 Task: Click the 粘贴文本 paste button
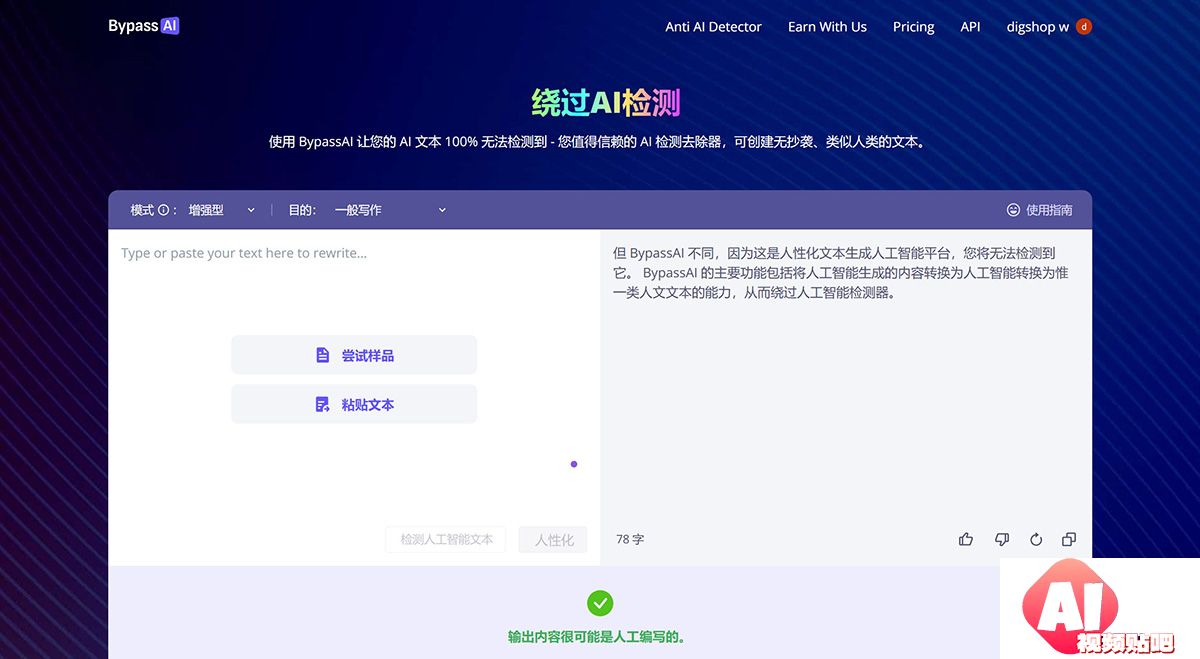pyautogui.click(x=354, y=404)
